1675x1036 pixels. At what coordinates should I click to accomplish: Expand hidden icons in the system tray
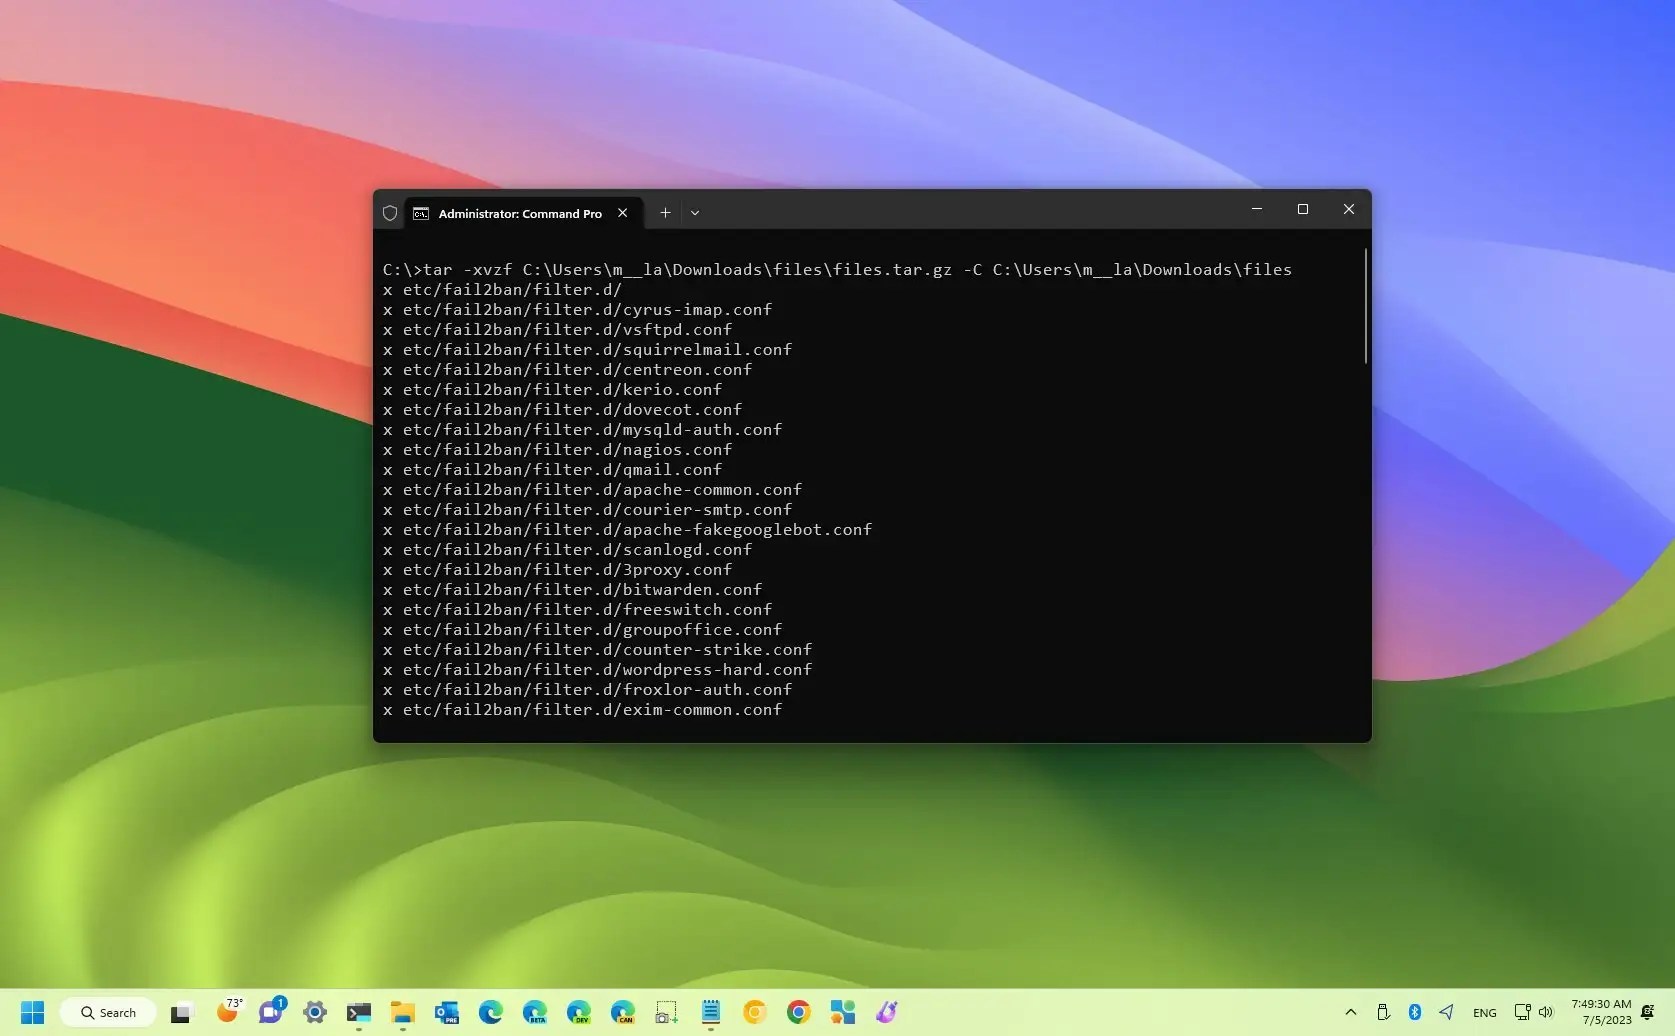(x=1350, y=1012)
